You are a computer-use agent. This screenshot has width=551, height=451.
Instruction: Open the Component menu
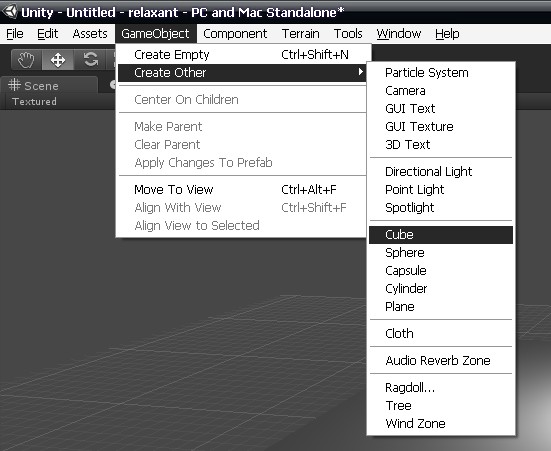coord(235,34)
